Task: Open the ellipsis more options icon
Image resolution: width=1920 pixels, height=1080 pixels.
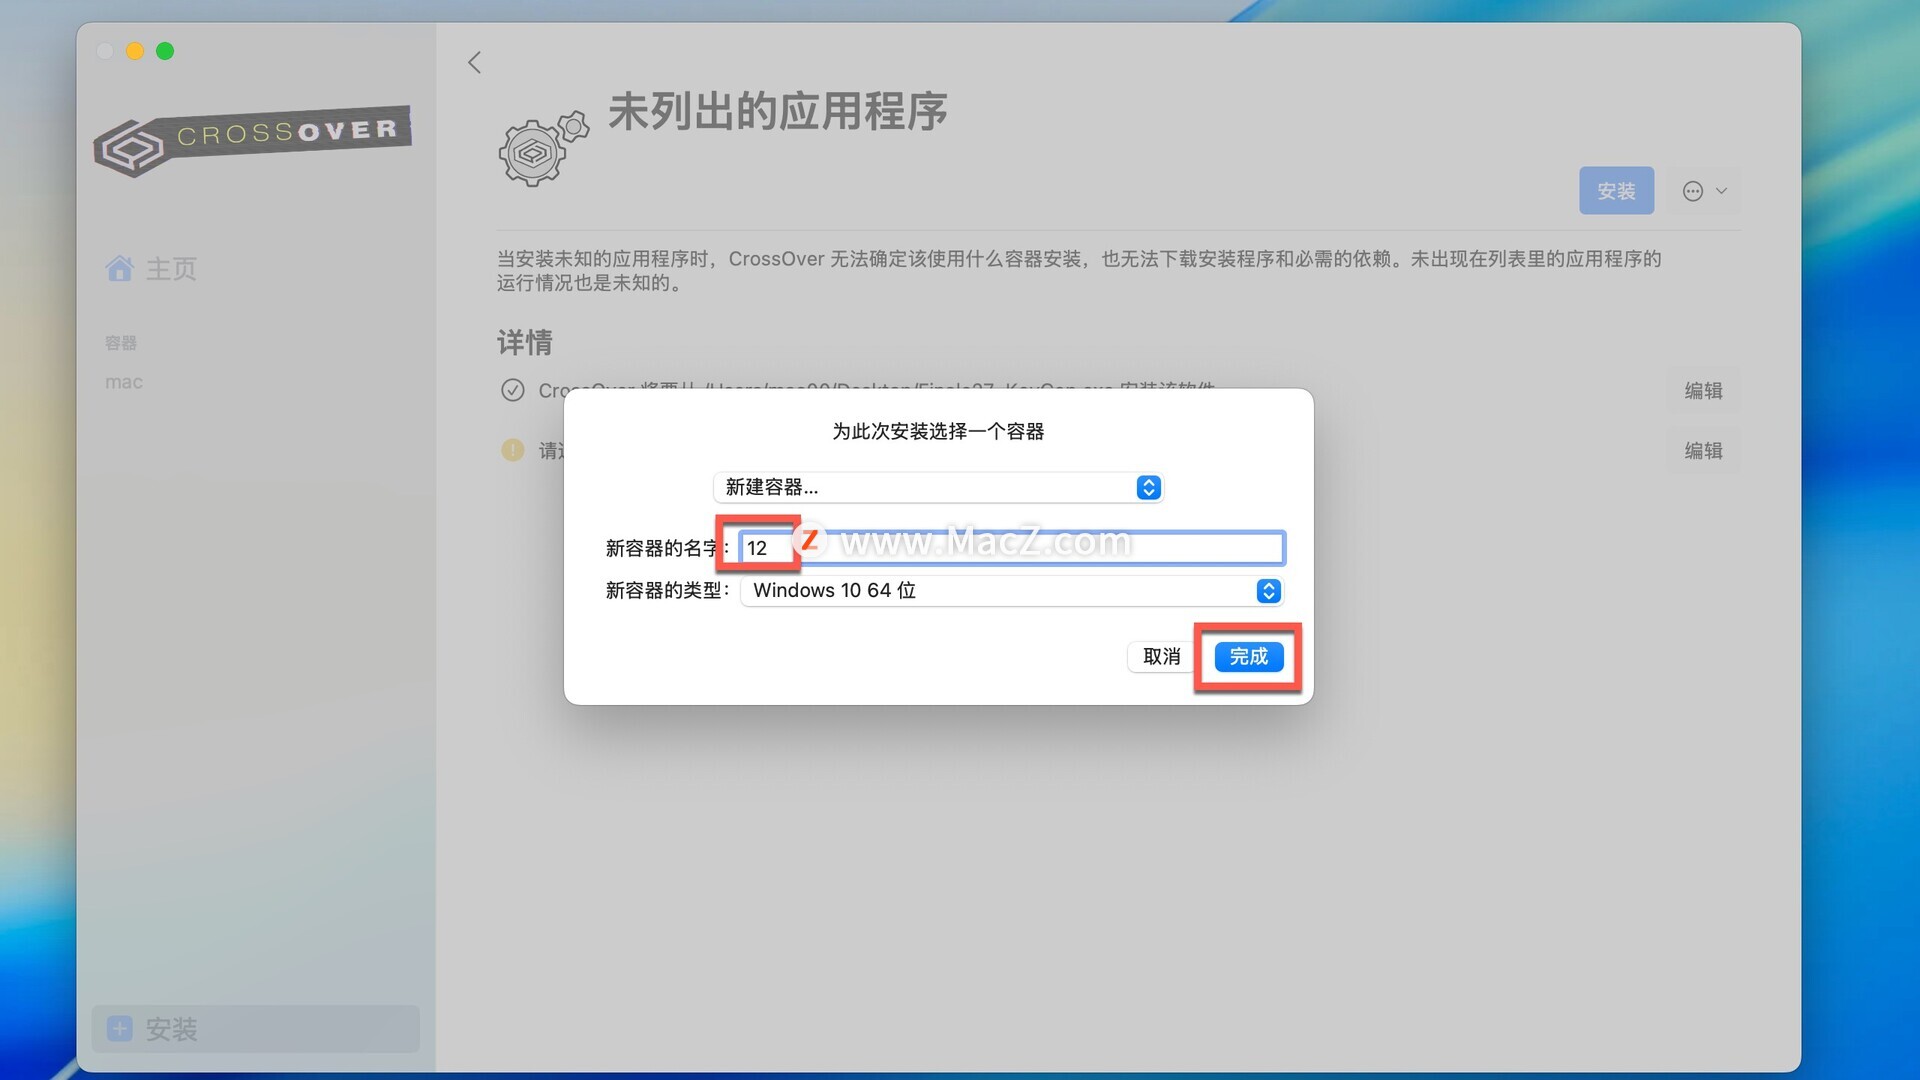Action: tap(1693, 191)
